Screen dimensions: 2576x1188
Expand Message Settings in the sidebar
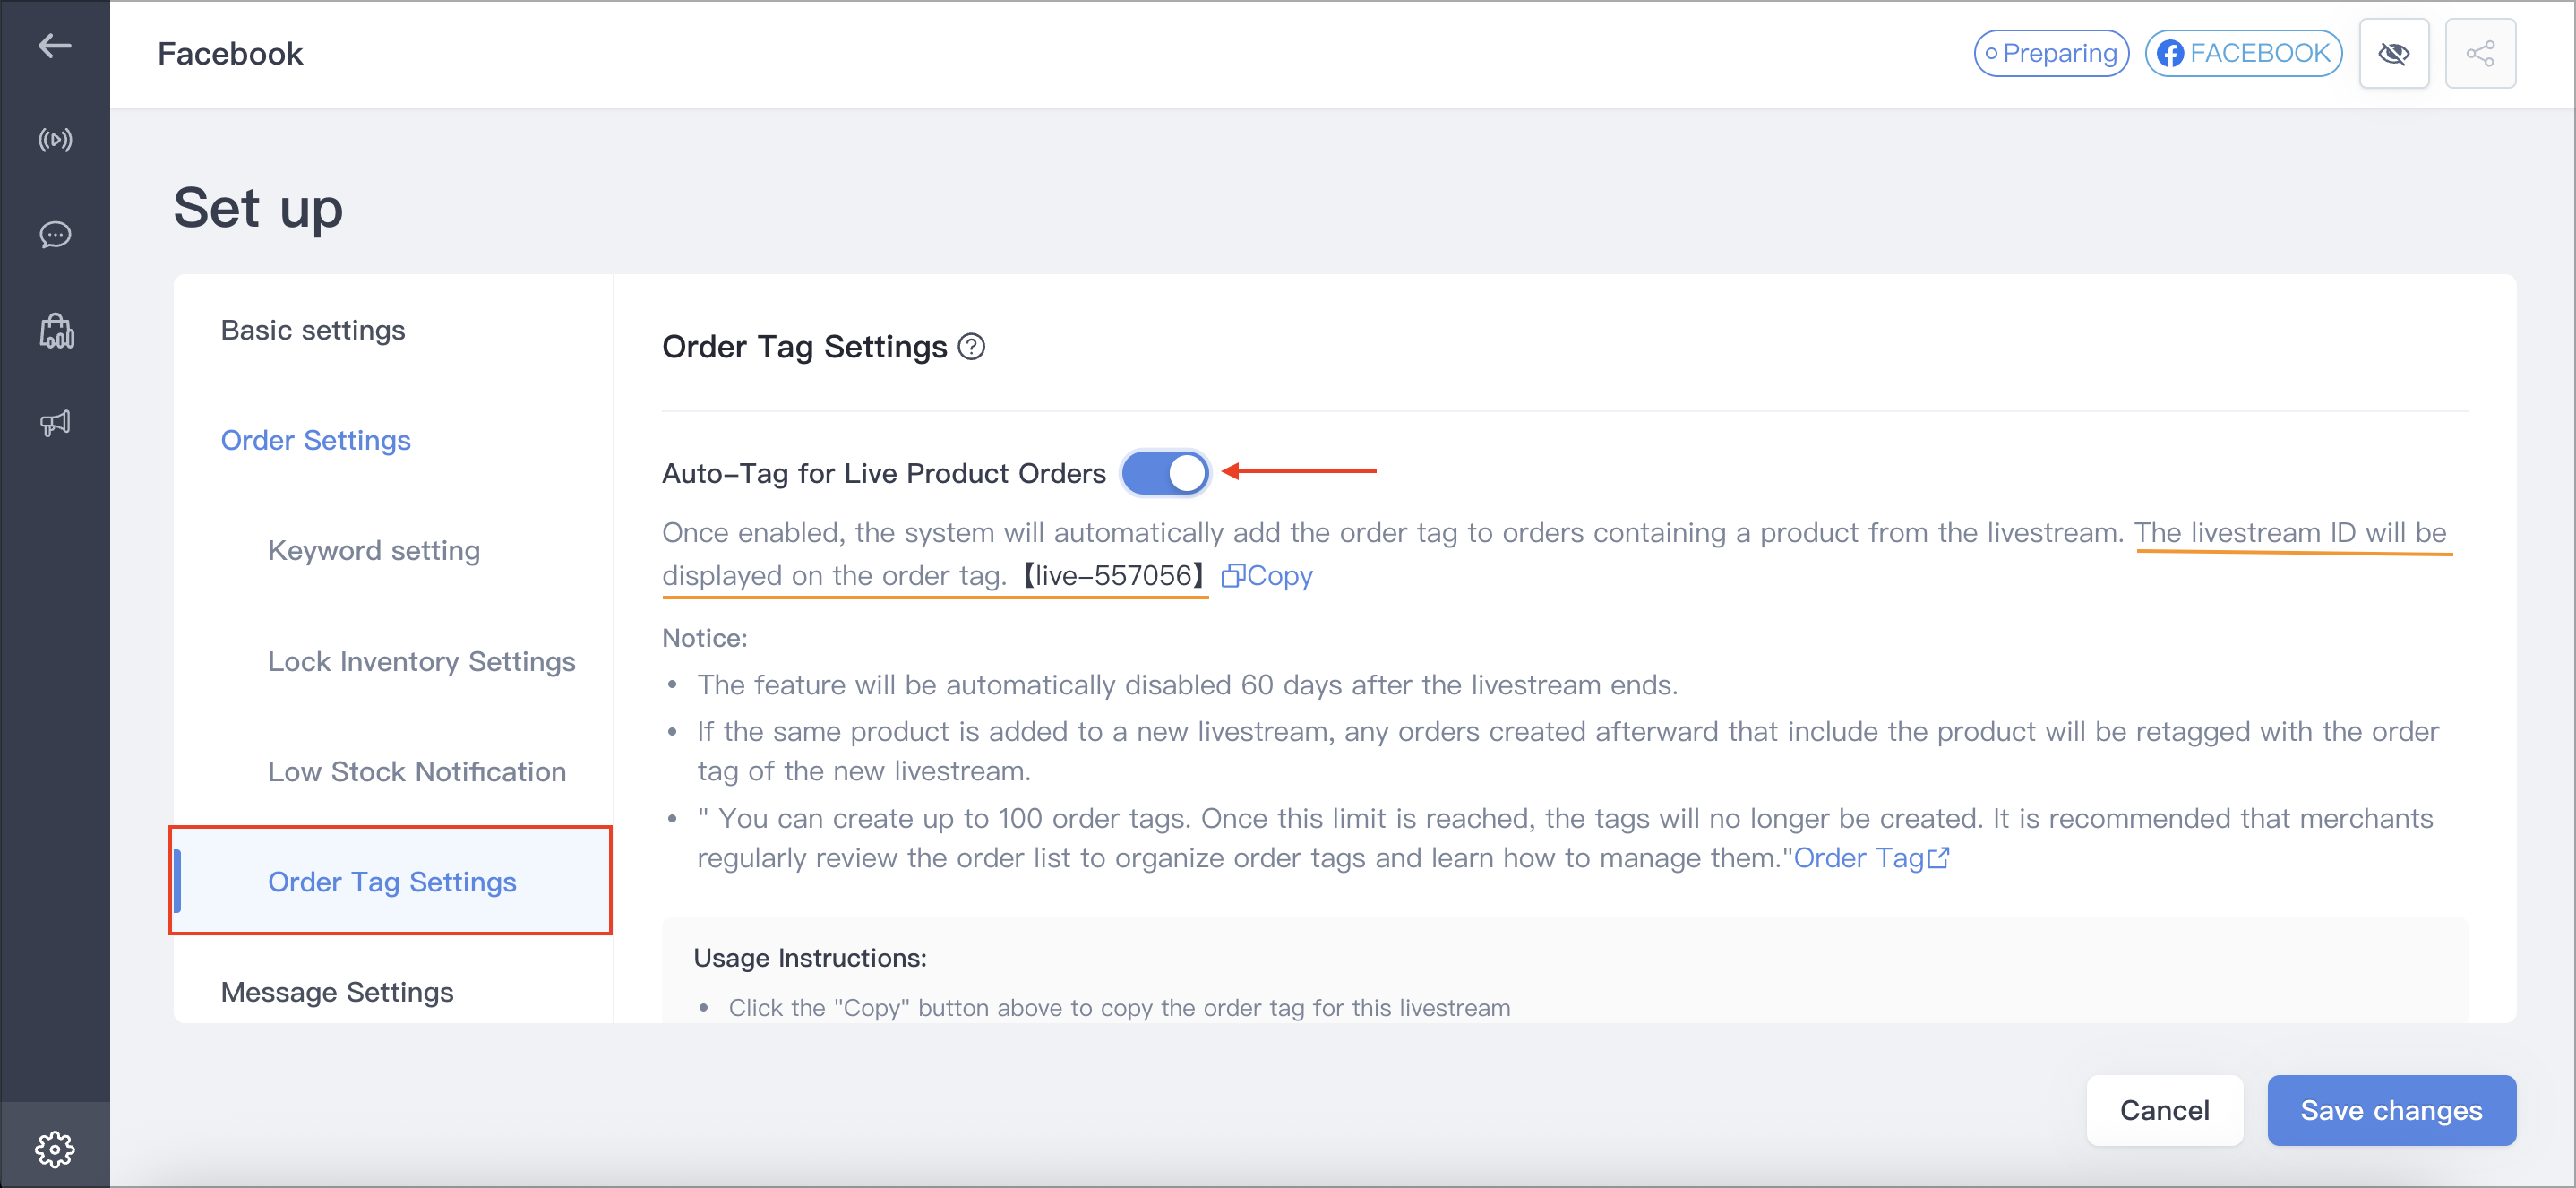click(337, 992)
